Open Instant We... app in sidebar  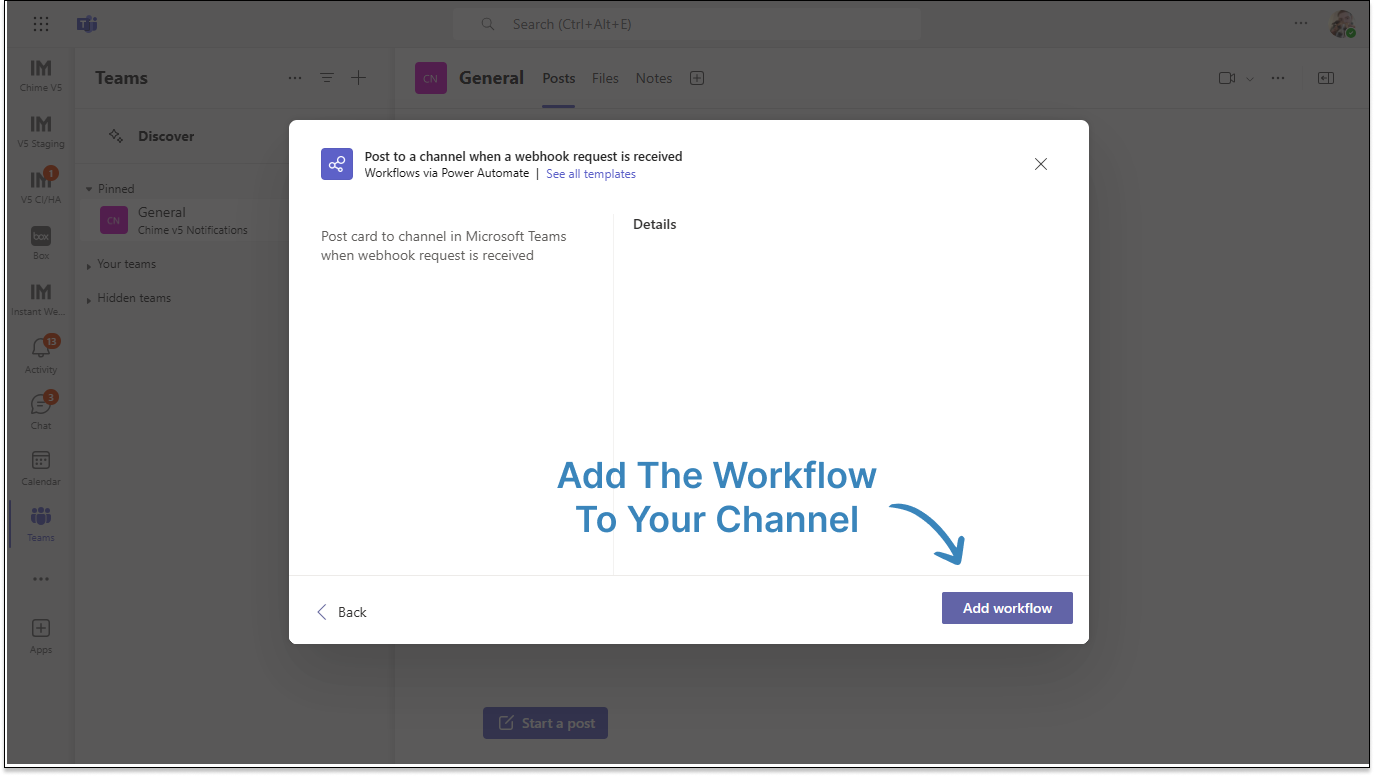(x=41, y=299)
